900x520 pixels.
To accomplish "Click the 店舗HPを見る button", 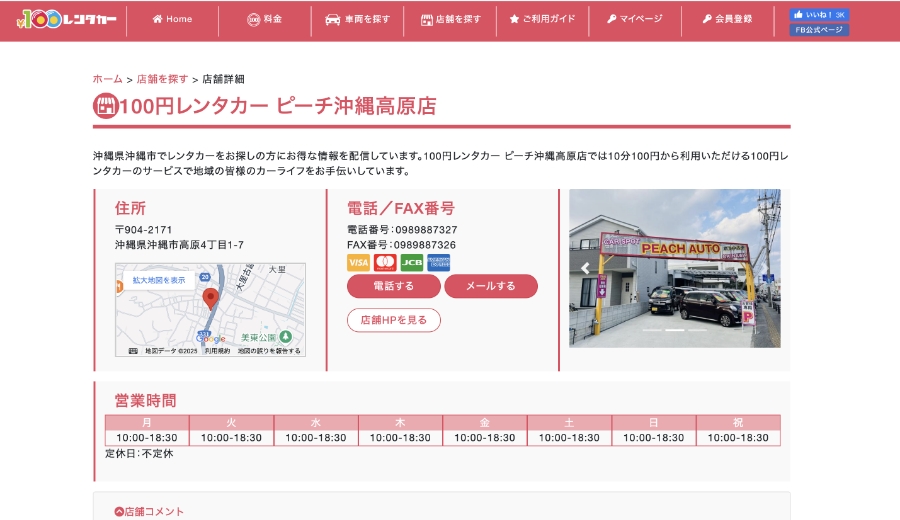I will point(394,320).
